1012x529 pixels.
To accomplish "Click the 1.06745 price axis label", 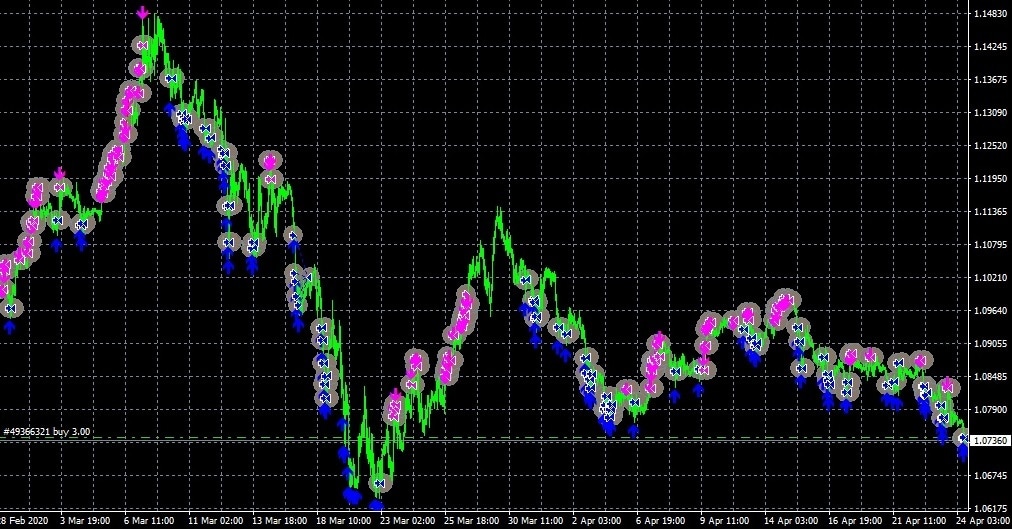I will 990,475.
